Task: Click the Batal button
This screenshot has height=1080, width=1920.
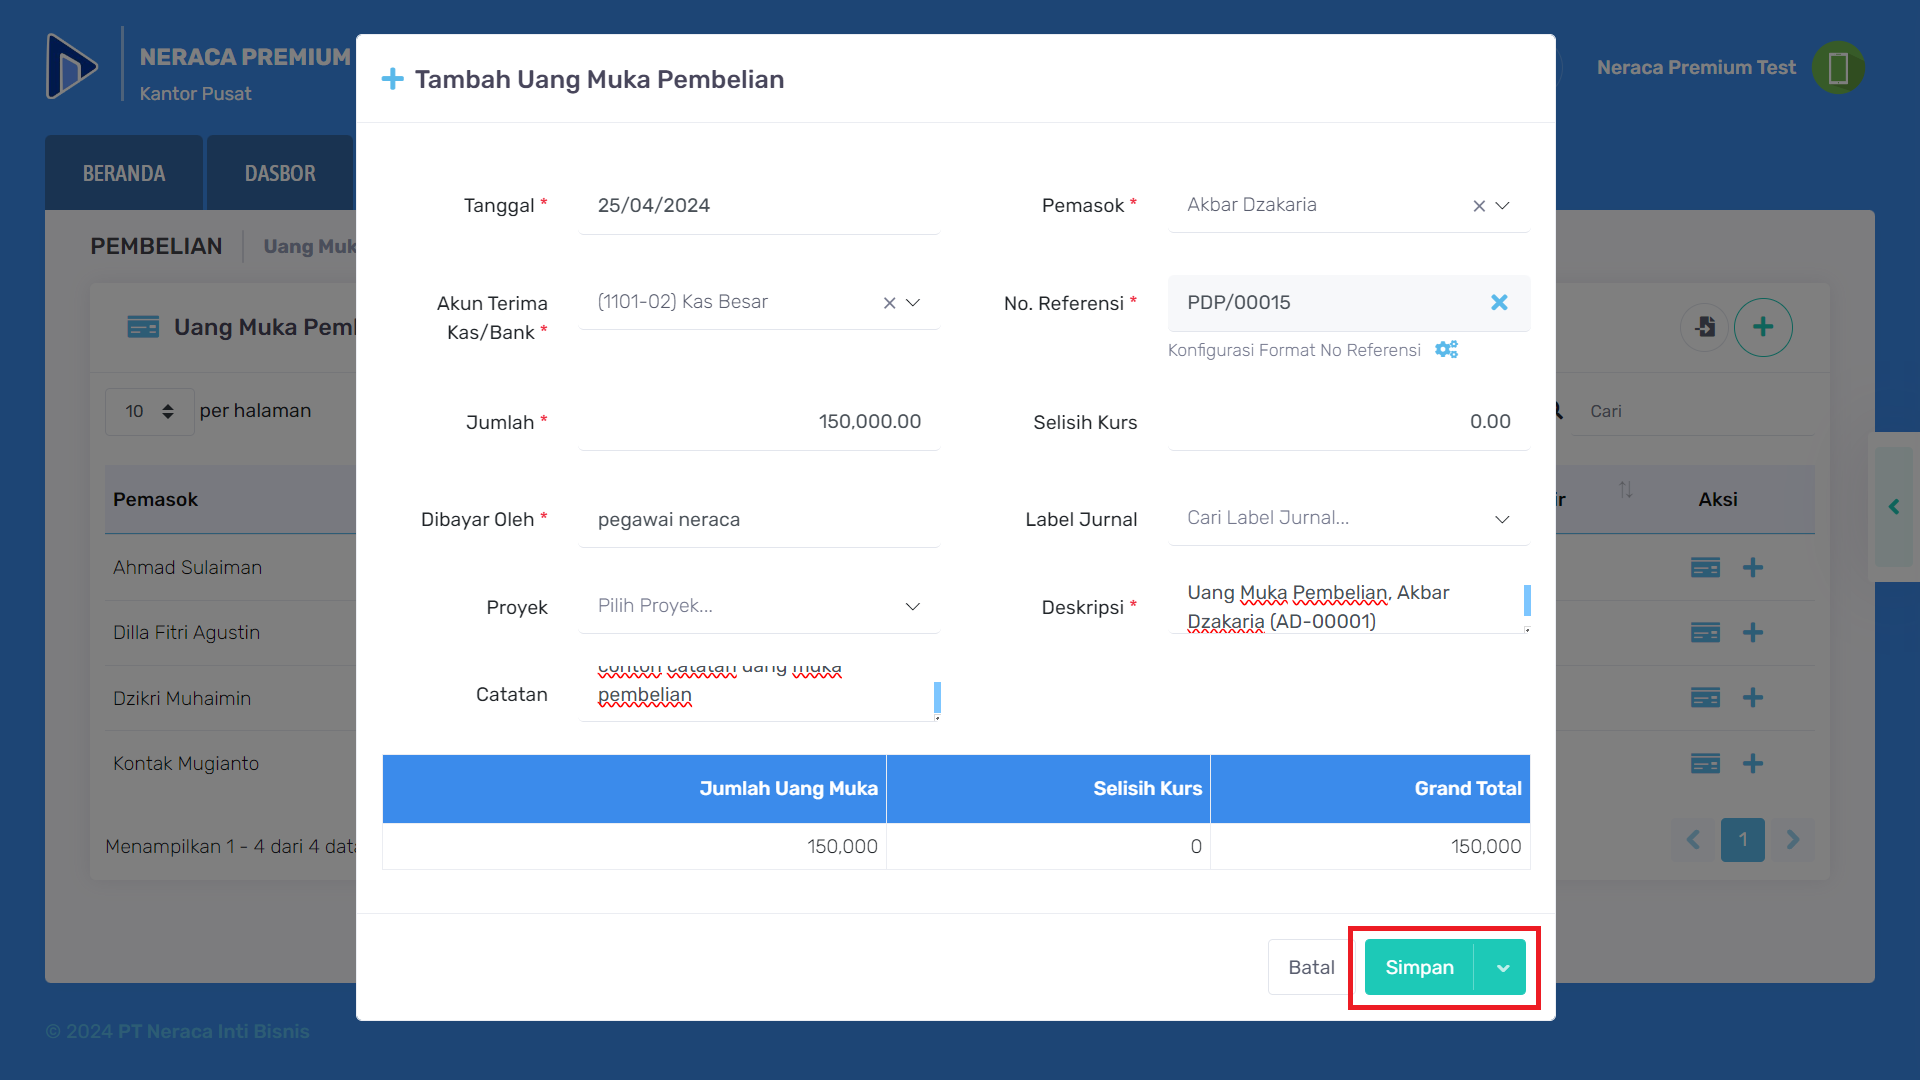Action: point(1311,967)
